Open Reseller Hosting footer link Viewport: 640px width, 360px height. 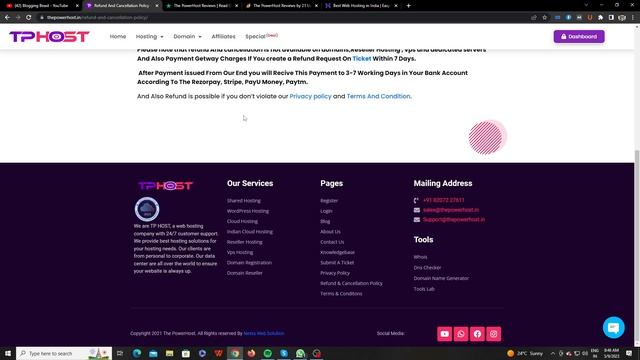pos(244,242)
